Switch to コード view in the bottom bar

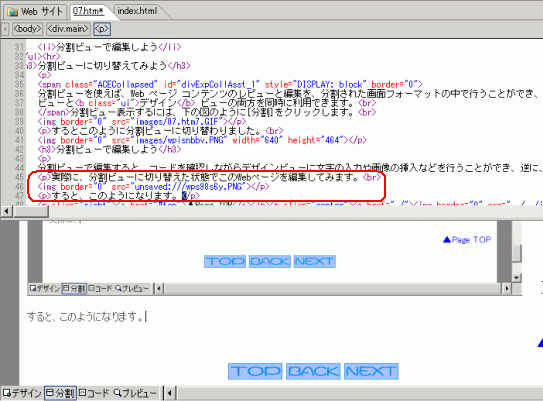(x=94, y=393)
